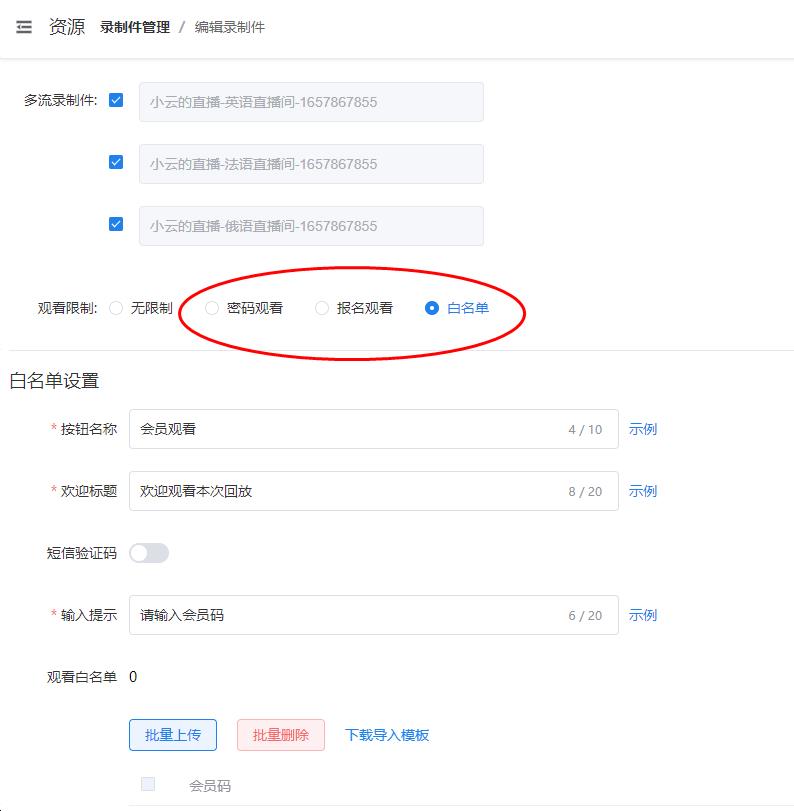Uncheck the 英语直播间 stream checkbox
Image resolution: width=794 pixels, height=811 pixels.
coord(116,100)
